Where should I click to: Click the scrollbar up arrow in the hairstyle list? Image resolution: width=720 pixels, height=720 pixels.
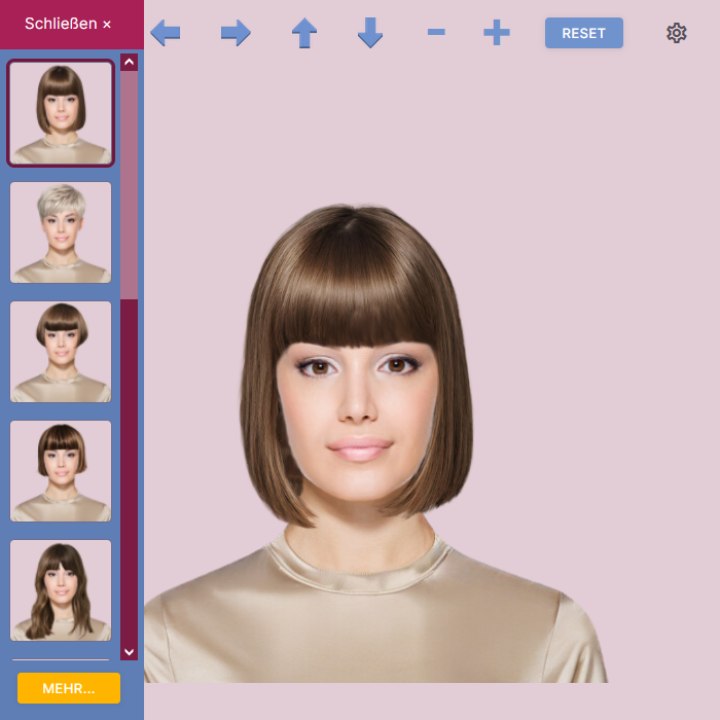129,62
